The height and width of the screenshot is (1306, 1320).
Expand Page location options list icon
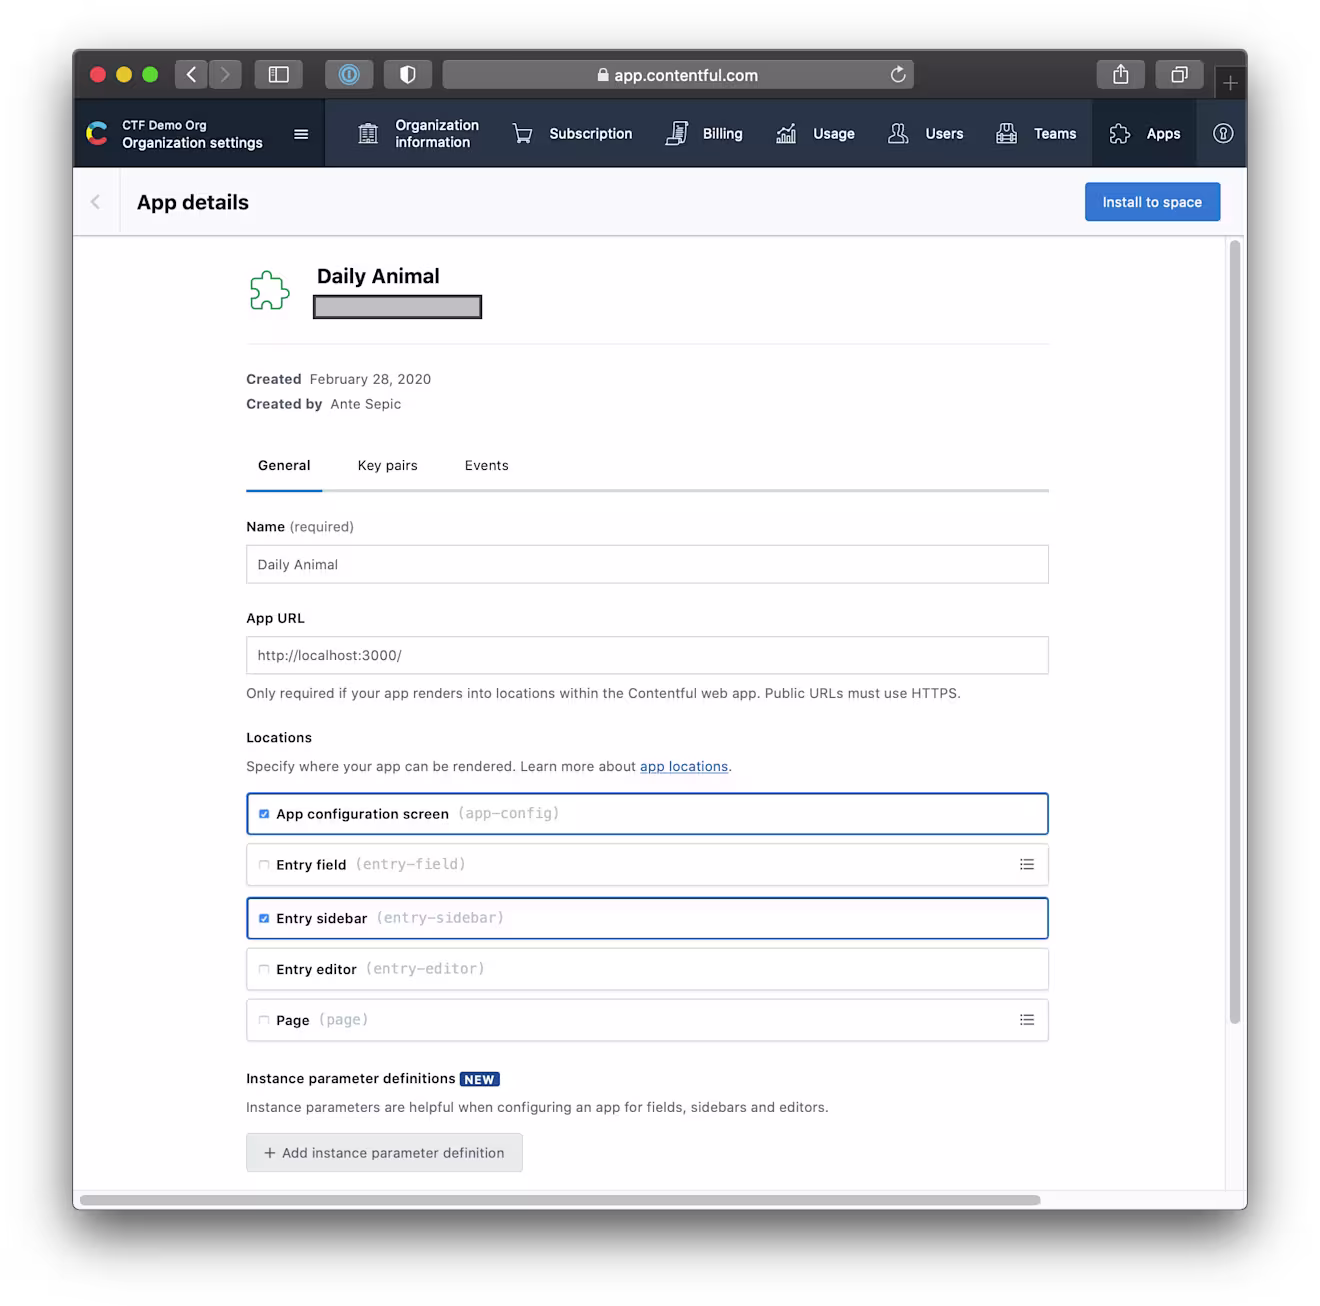(1027, 1021)
